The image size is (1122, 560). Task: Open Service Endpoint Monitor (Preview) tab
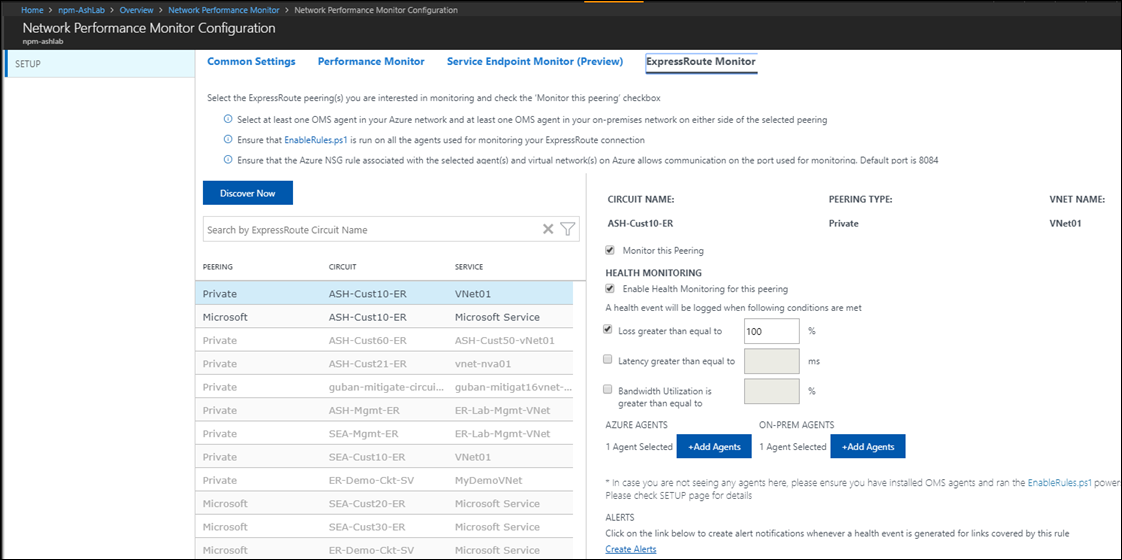coord(534,62)
